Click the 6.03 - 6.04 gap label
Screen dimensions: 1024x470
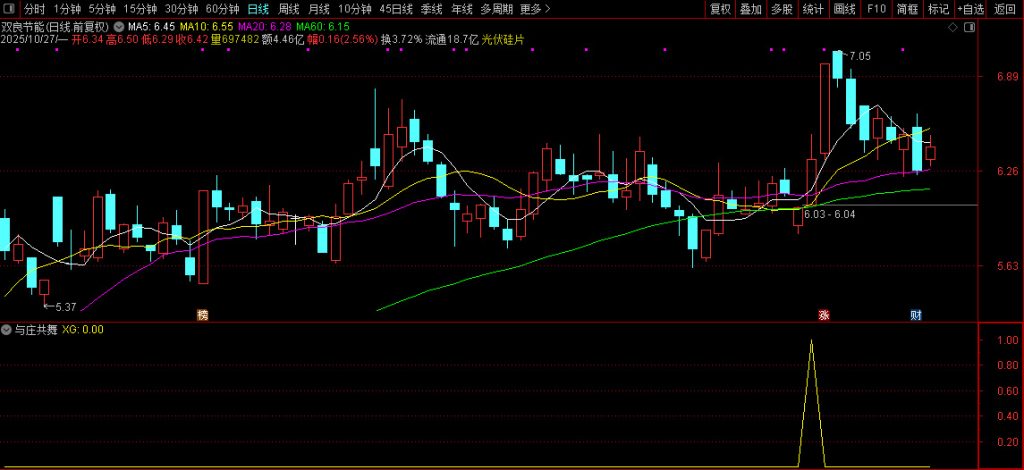point(829,214)
